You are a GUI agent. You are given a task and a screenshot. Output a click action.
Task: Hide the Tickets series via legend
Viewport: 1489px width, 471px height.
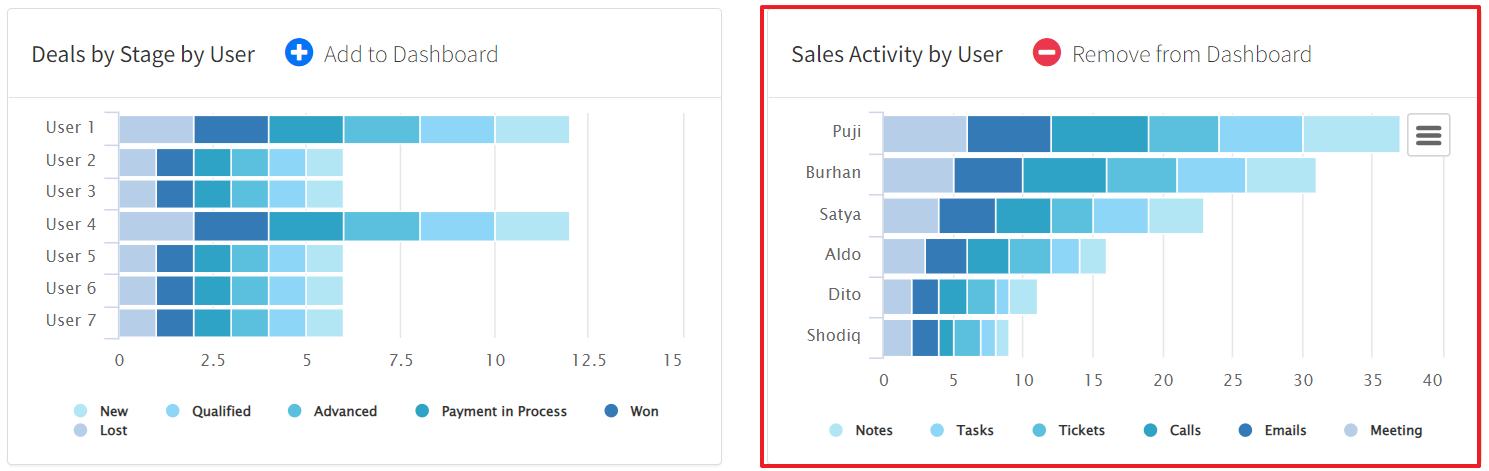(x=1081, y=430)
